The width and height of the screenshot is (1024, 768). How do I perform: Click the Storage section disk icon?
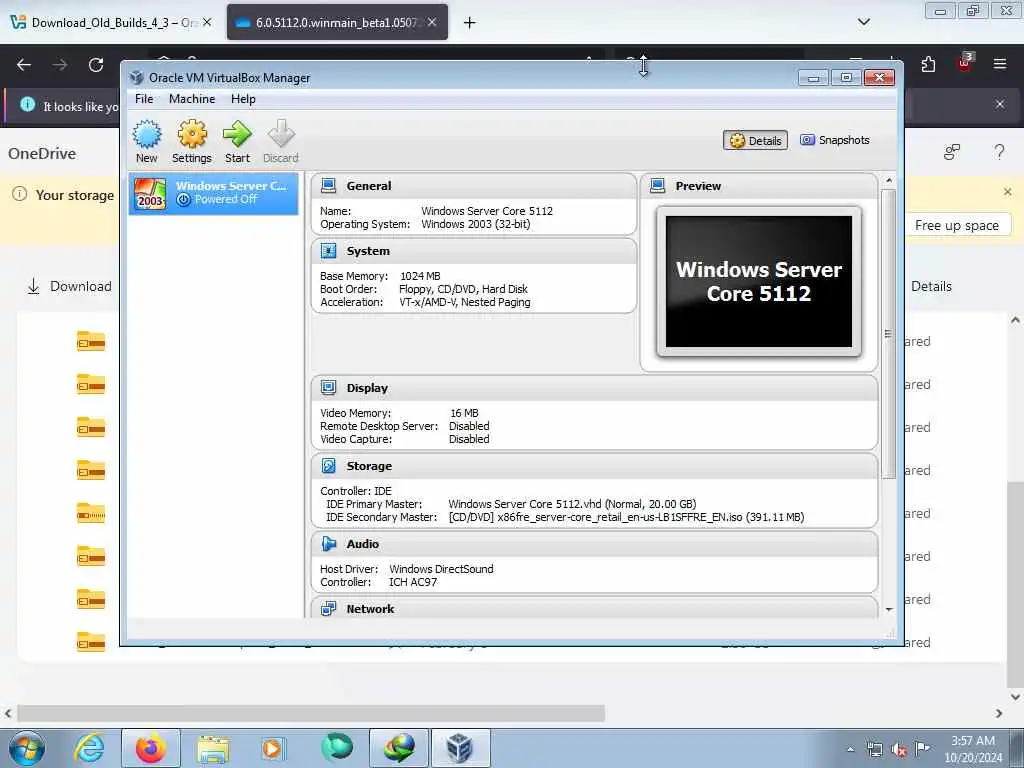click(328, 466)
